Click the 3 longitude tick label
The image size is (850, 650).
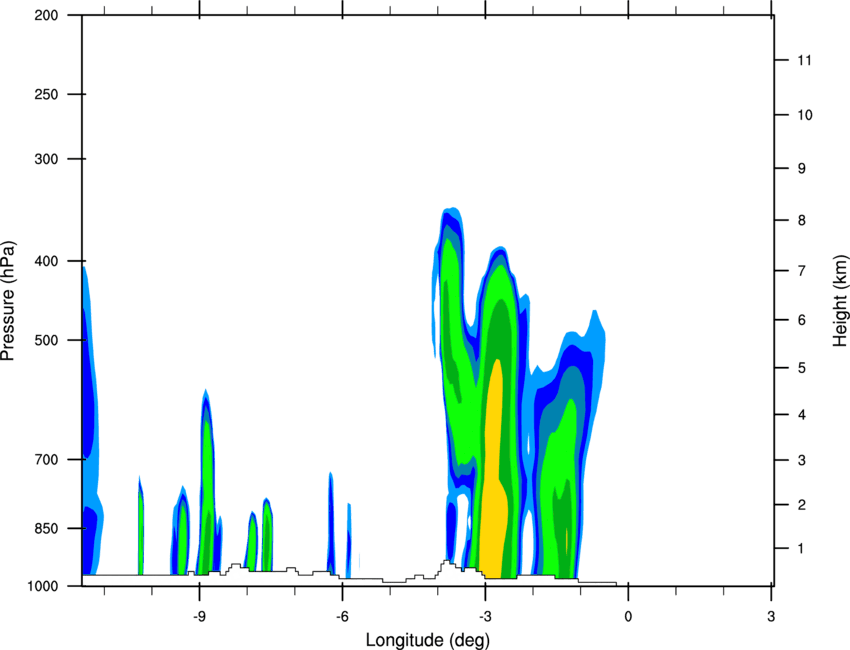pos(771,616)
